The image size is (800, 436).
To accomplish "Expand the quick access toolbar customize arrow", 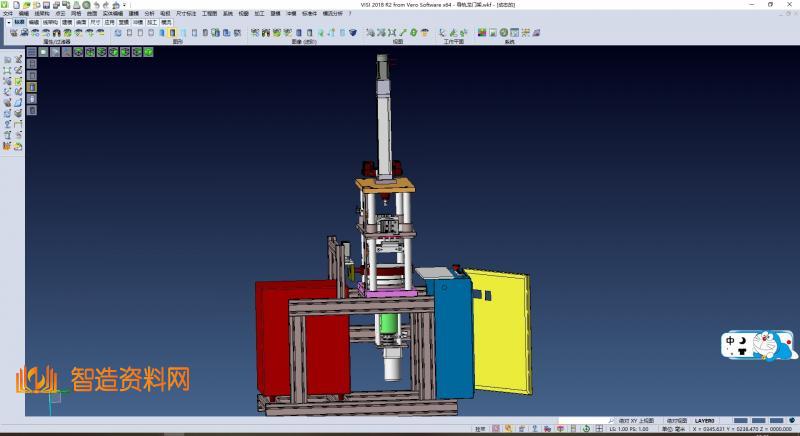I will 126,4.
